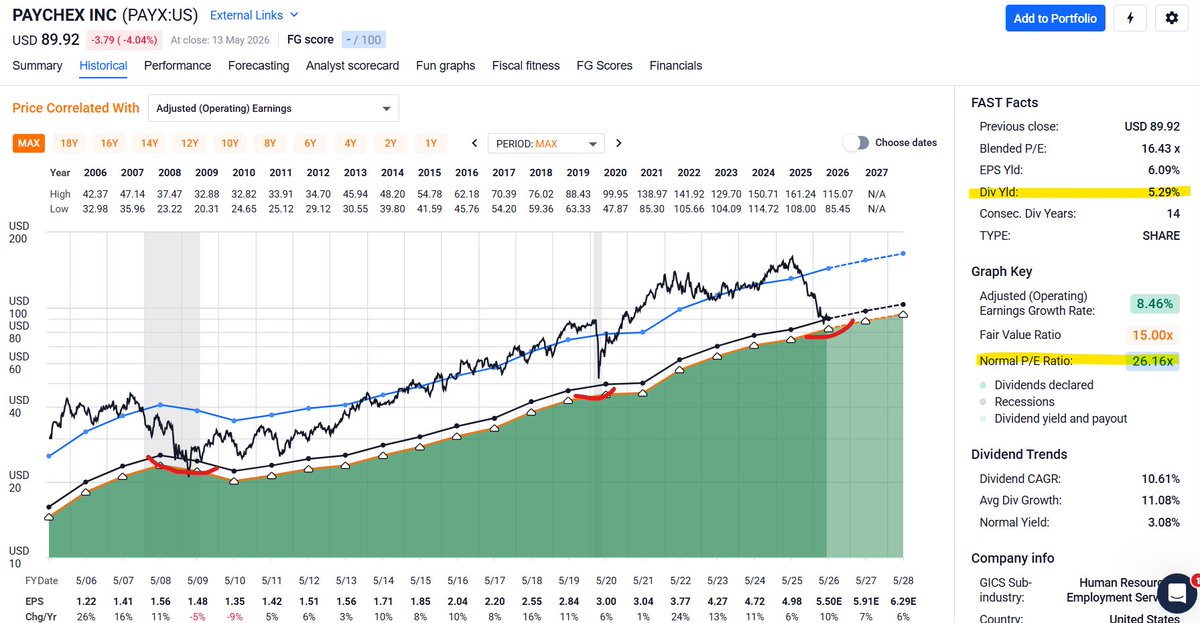Click the 5/22 EPS value 3.77
Screen dimensions: 1200x623
pyautogui.click(x=681, y=600)
